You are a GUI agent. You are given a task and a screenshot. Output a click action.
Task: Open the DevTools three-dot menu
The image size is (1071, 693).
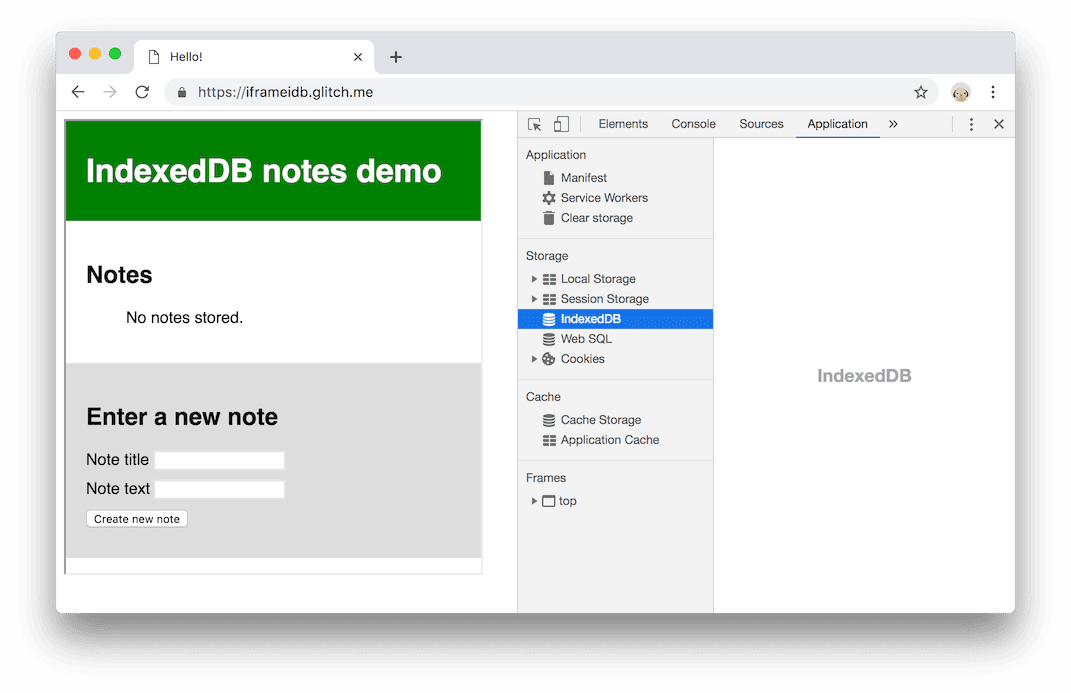click(971, 123)
